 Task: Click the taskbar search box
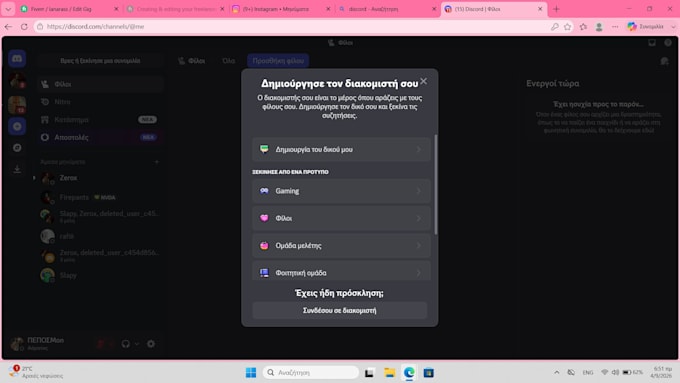311,373
